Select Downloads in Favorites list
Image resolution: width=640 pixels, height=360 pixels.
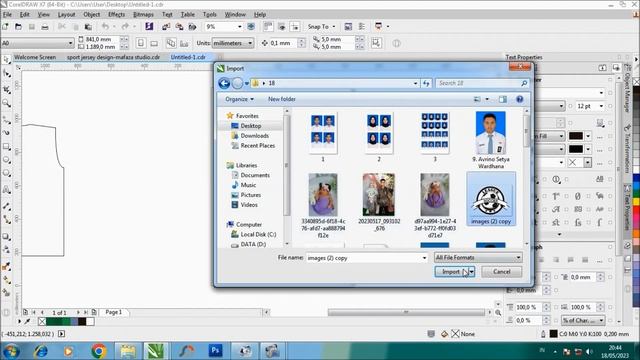254,136
